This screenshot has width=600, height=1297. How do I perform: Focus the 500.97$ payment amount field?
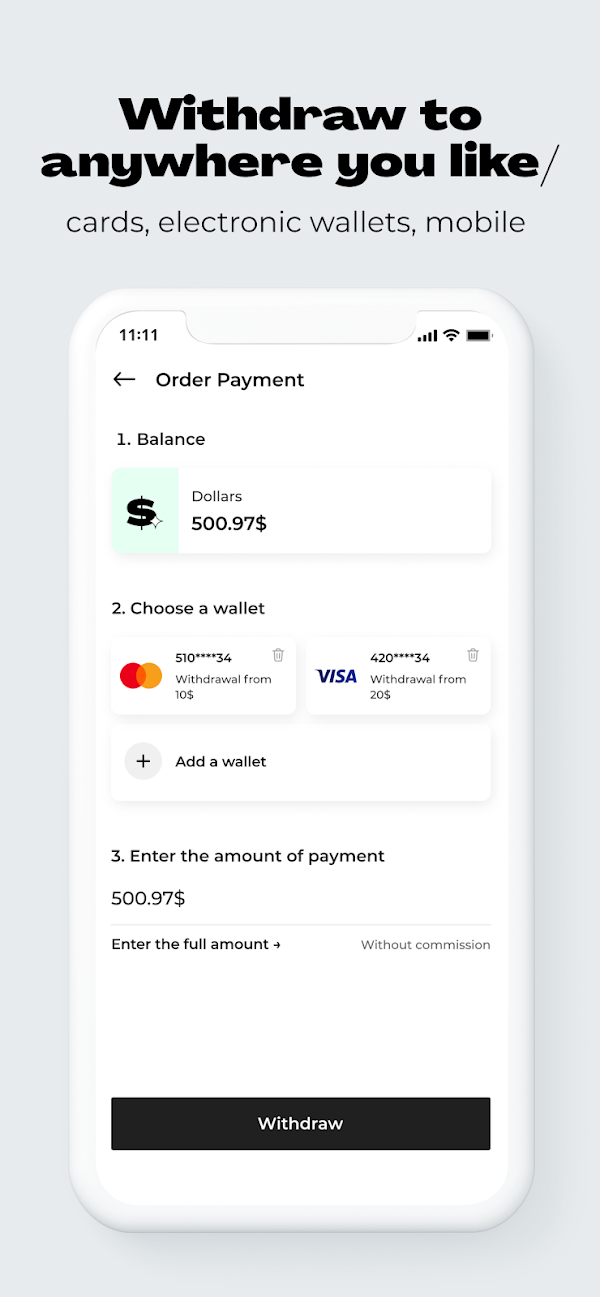(x=301, y=898)
